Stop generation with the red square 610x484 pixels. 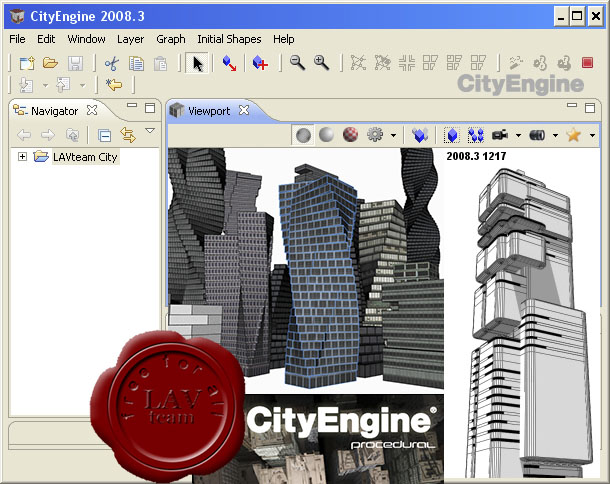[x=587, y=63]
